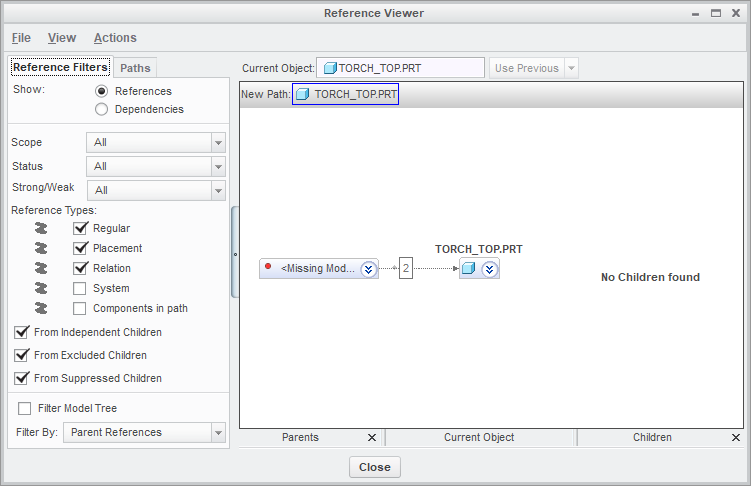Image resolution: width=751 pixels, height=486 pixels.
Task: Switch to the Paths tab
Action: coord(135,68)
